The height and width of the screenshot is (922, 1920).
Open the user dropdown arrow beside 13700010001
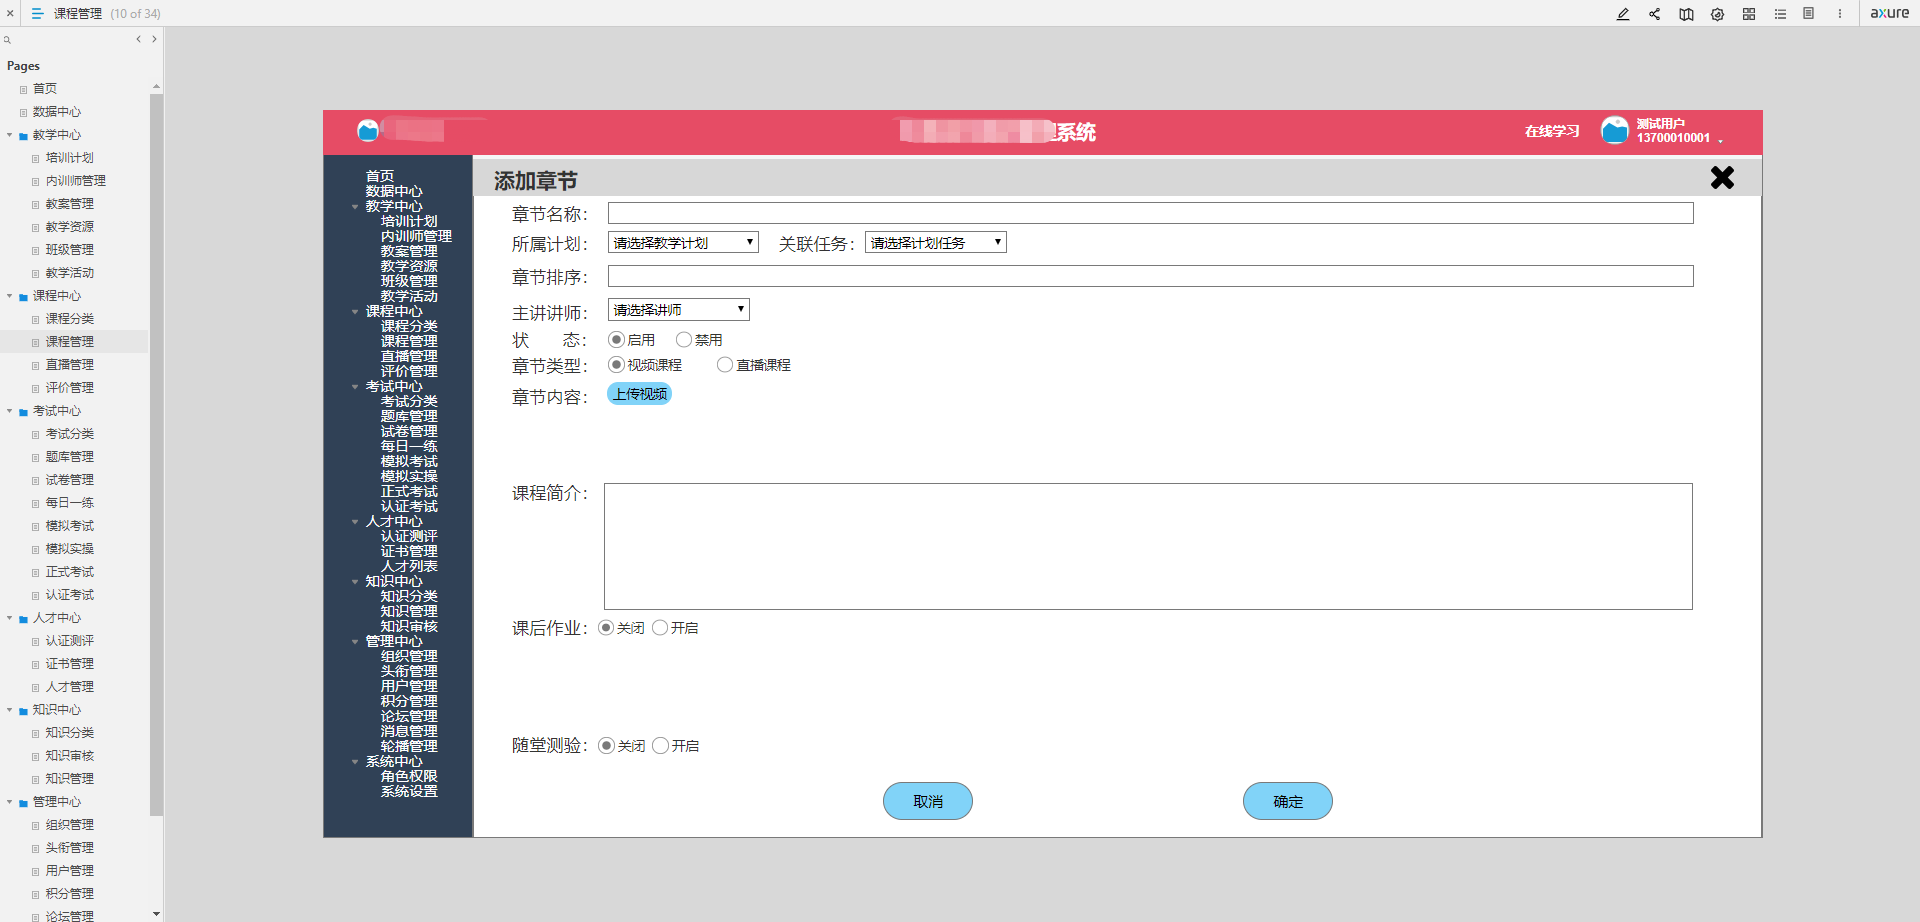tap(1721, 141)
